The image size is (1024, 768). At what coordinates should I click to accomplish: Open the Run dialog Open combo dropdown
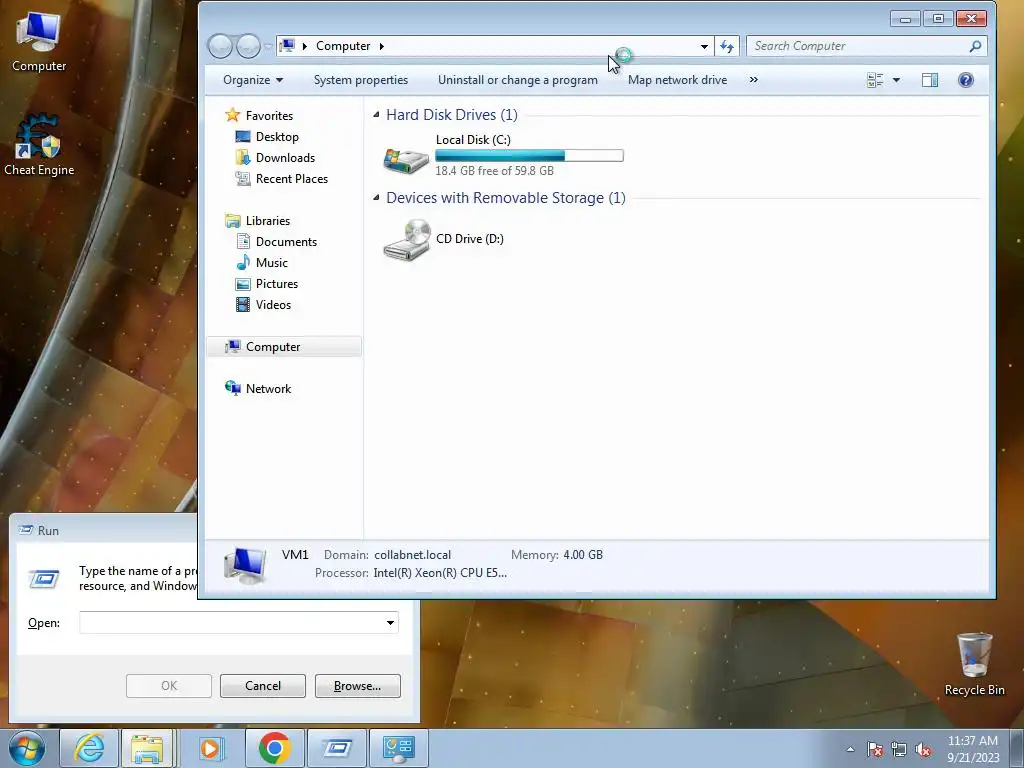(x=390, y=623)
